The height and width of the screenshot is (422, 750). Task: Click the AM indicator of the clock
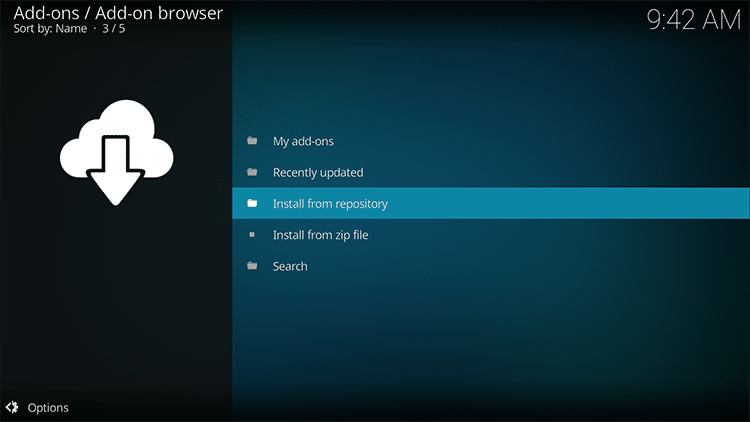tap(724, 20)
